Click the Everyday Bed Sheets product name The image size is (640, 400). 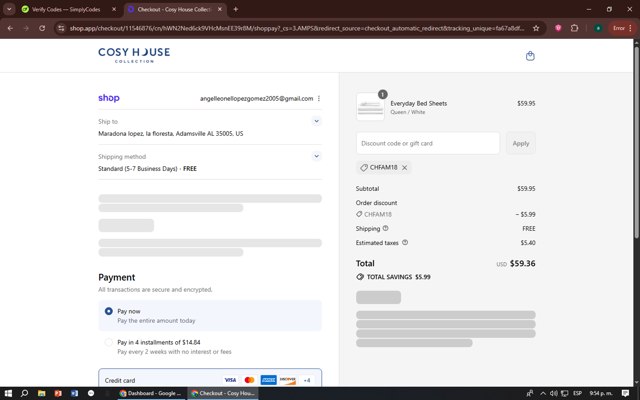pyautogui.click(x=418, y=103)
